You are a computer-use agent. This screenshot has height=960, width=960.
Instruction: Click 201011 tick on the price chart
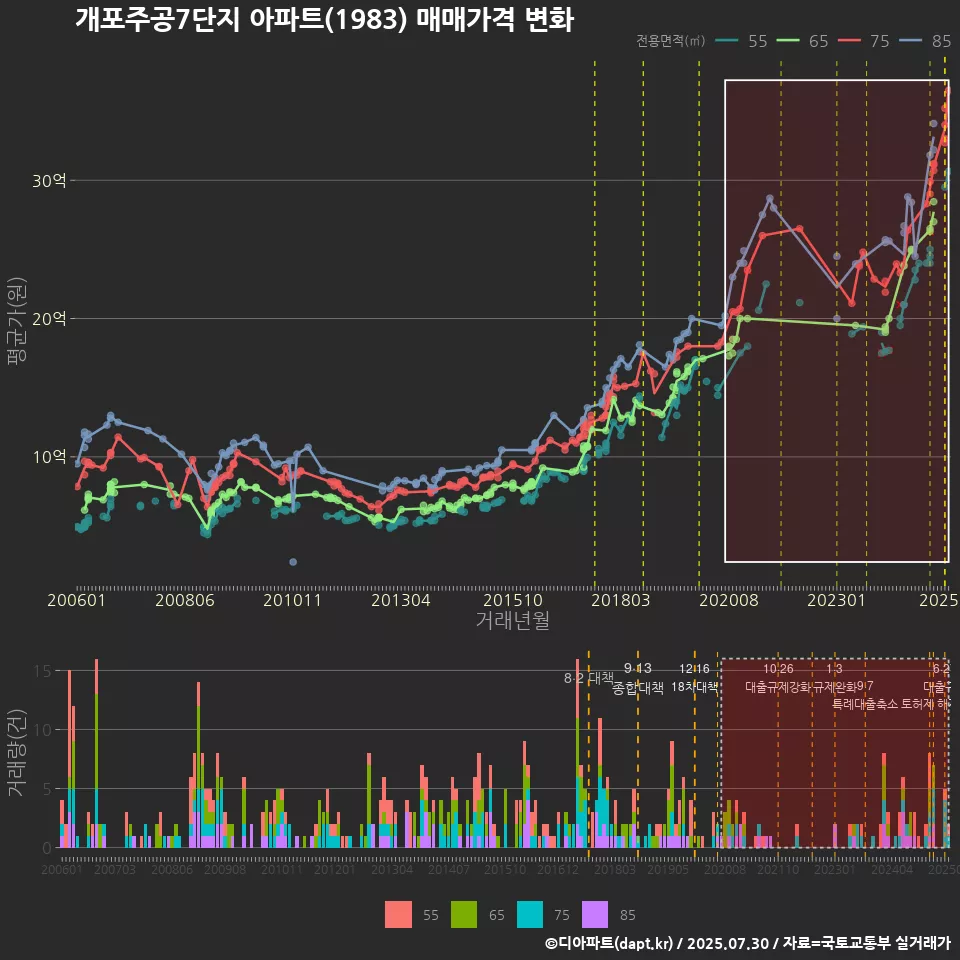293,600
